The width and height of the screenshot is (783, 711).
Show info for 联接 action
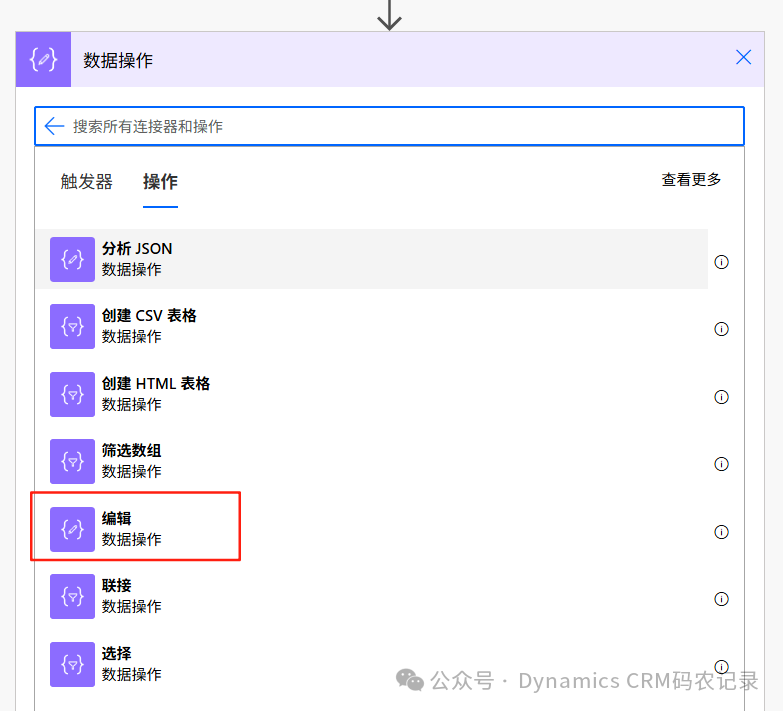721,599
